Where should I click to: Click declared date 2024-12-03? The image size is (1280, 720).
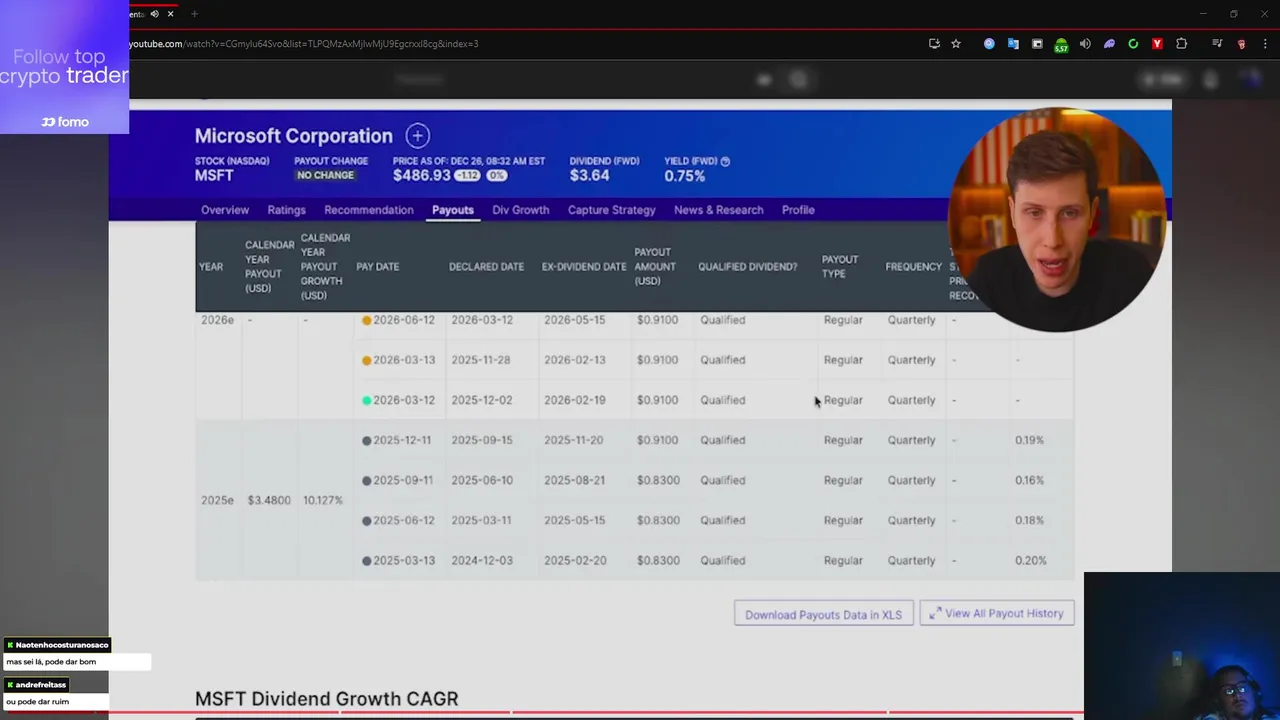tap(481, 560)
